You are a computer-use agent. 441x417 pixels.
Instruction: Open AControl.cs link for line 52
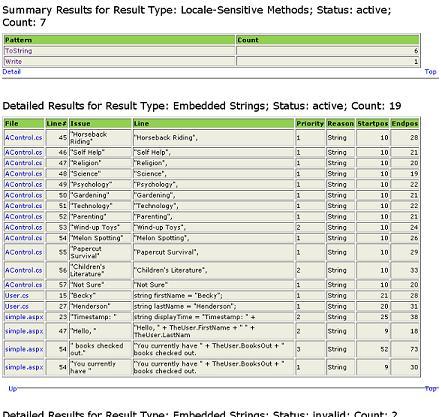click(x=24, y=216)
